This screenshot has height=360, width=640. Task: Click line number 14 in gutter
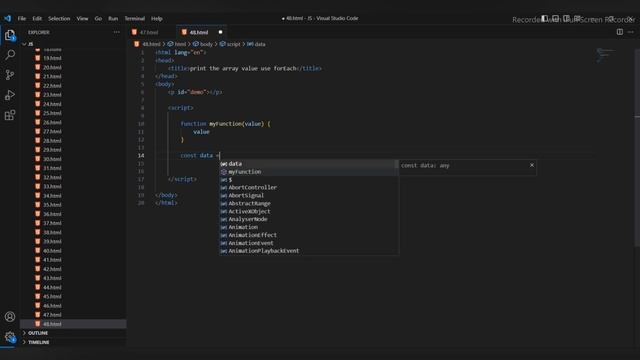[141, 156]
